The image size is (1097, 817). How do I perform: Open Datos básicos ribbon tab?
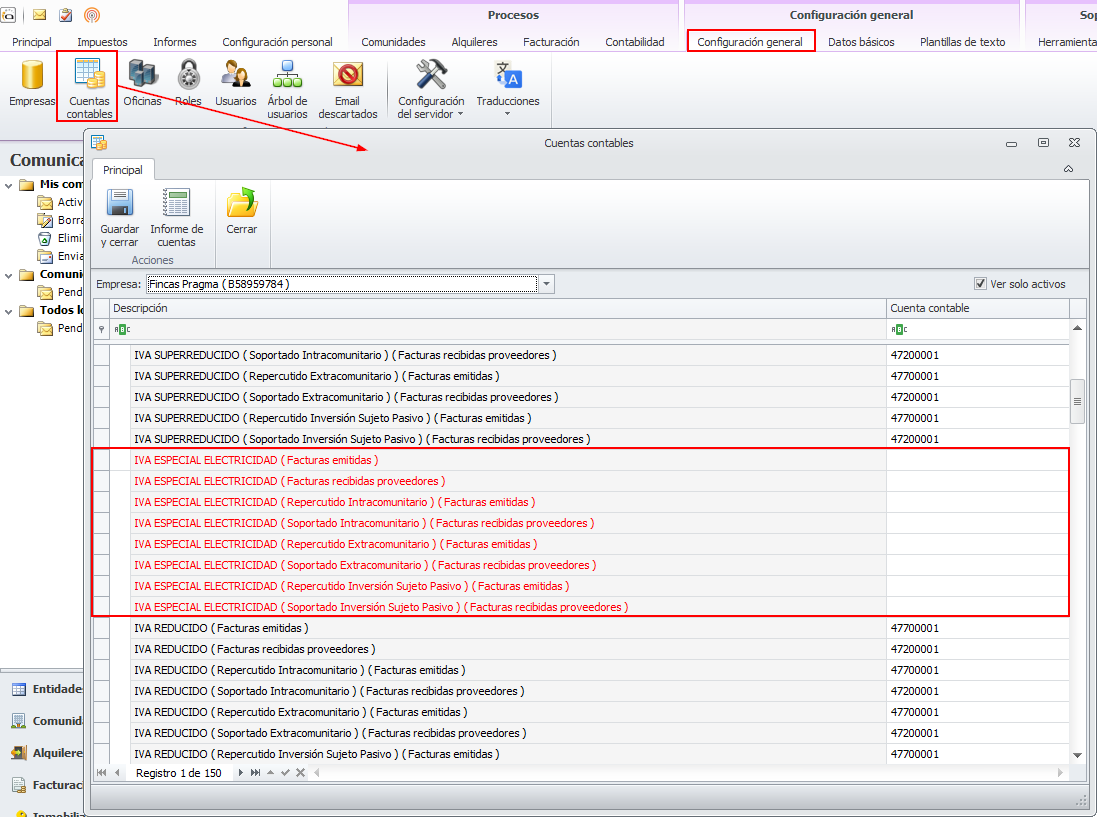tap(861, 42)
